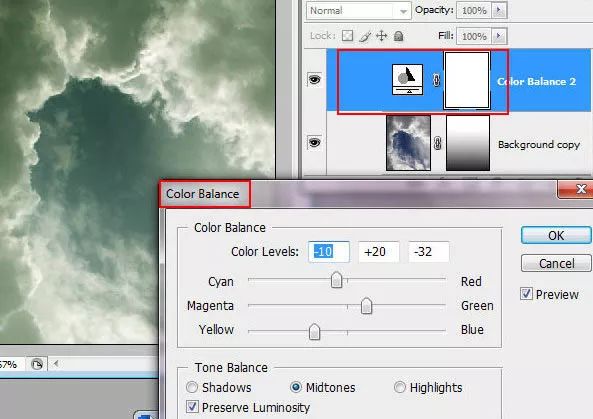Click the lock image pixels brush icon
The height and width of the screenshot is (419, 593).
(365, 36)
